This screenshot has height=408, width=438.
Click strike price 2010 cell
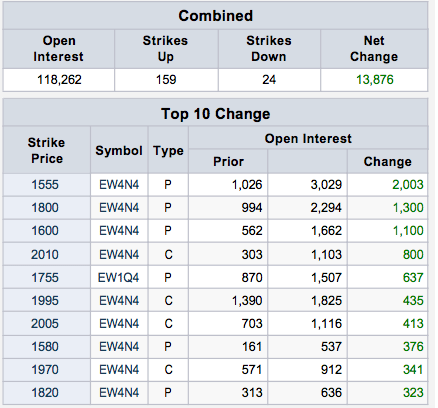45,255
